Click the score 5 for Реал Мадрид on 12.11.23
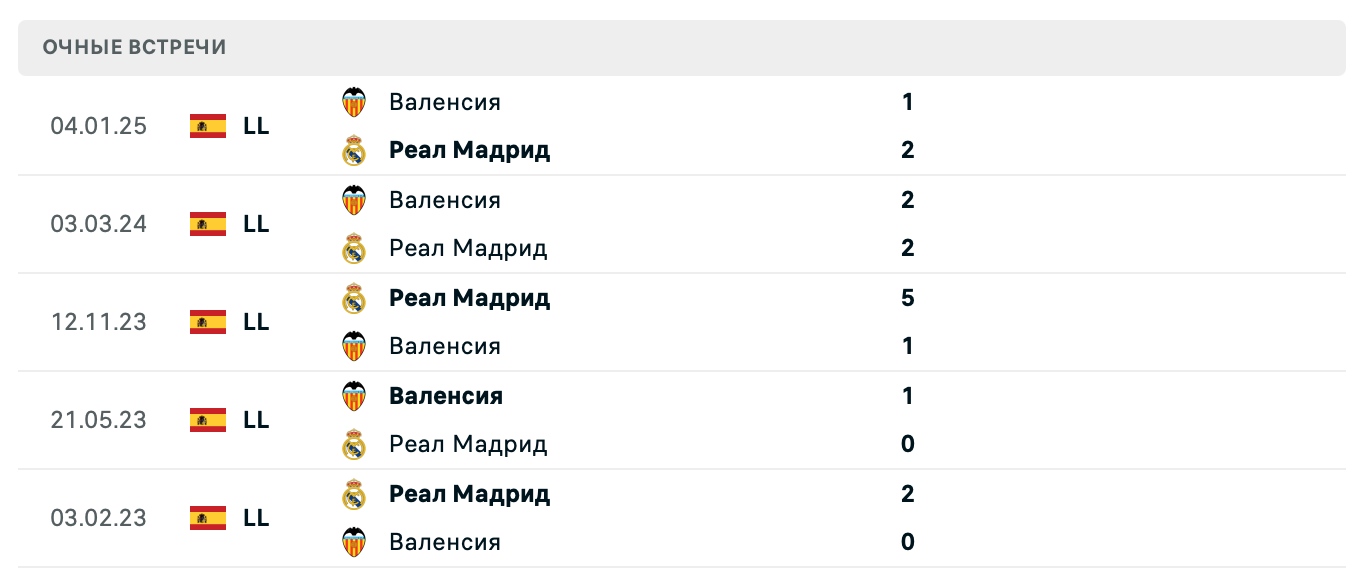The image size is (1364, 580). [906, 297]
